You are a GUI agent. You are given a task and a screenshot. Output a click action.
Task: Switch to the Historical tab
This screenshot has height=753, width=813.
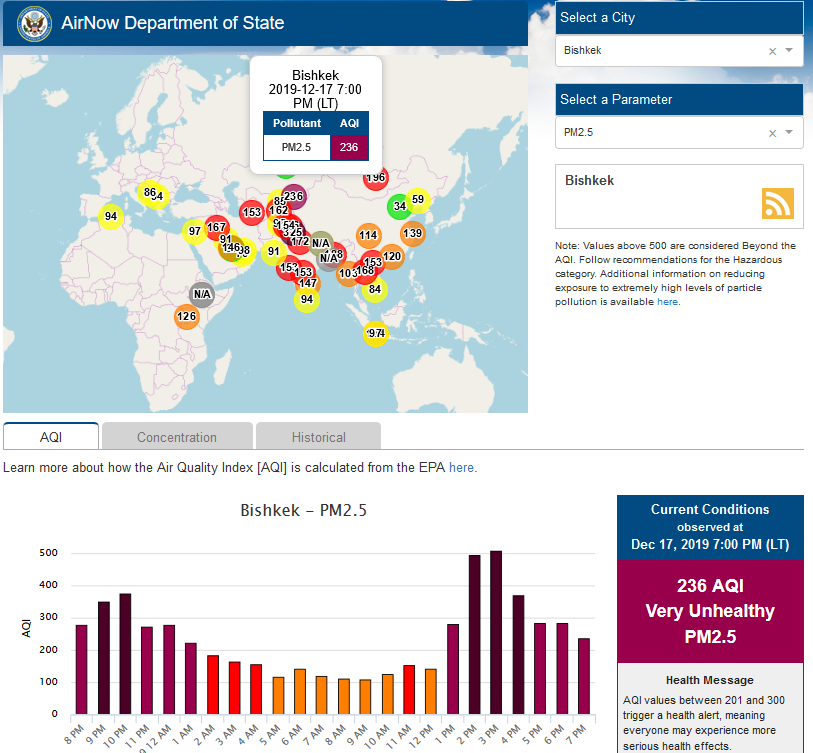click(318, 437)
